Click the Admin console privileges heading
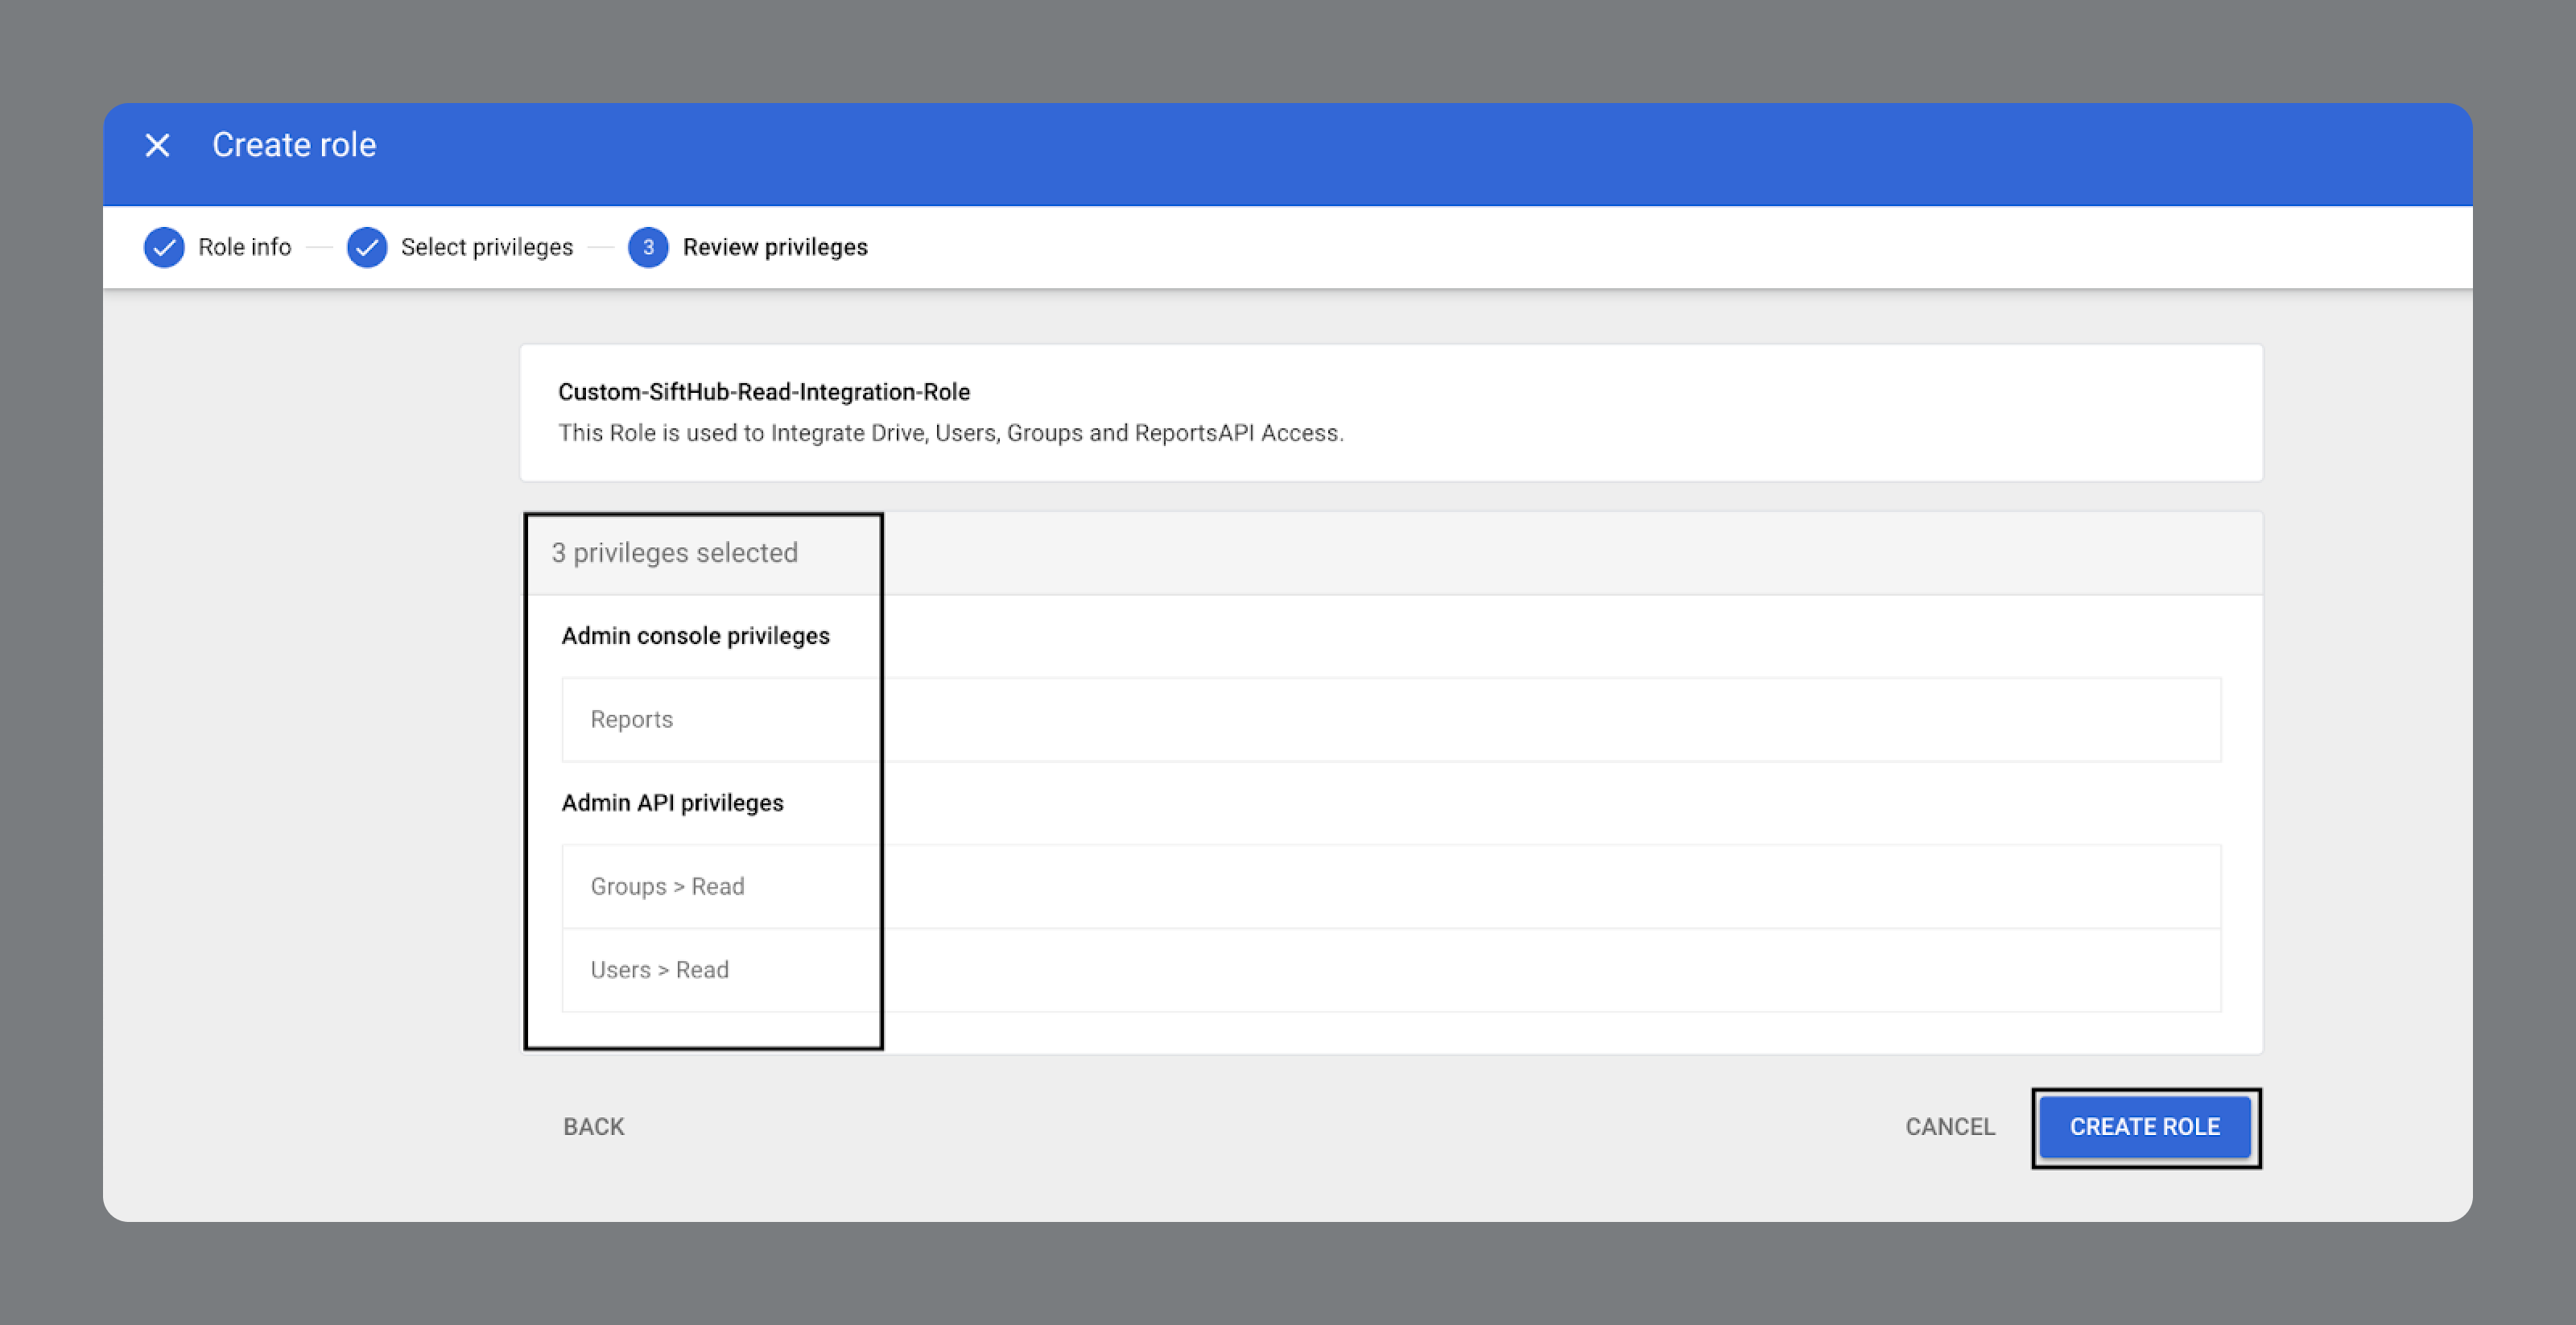Viewport: 2576px width, 1325px height. click(695, 636)
